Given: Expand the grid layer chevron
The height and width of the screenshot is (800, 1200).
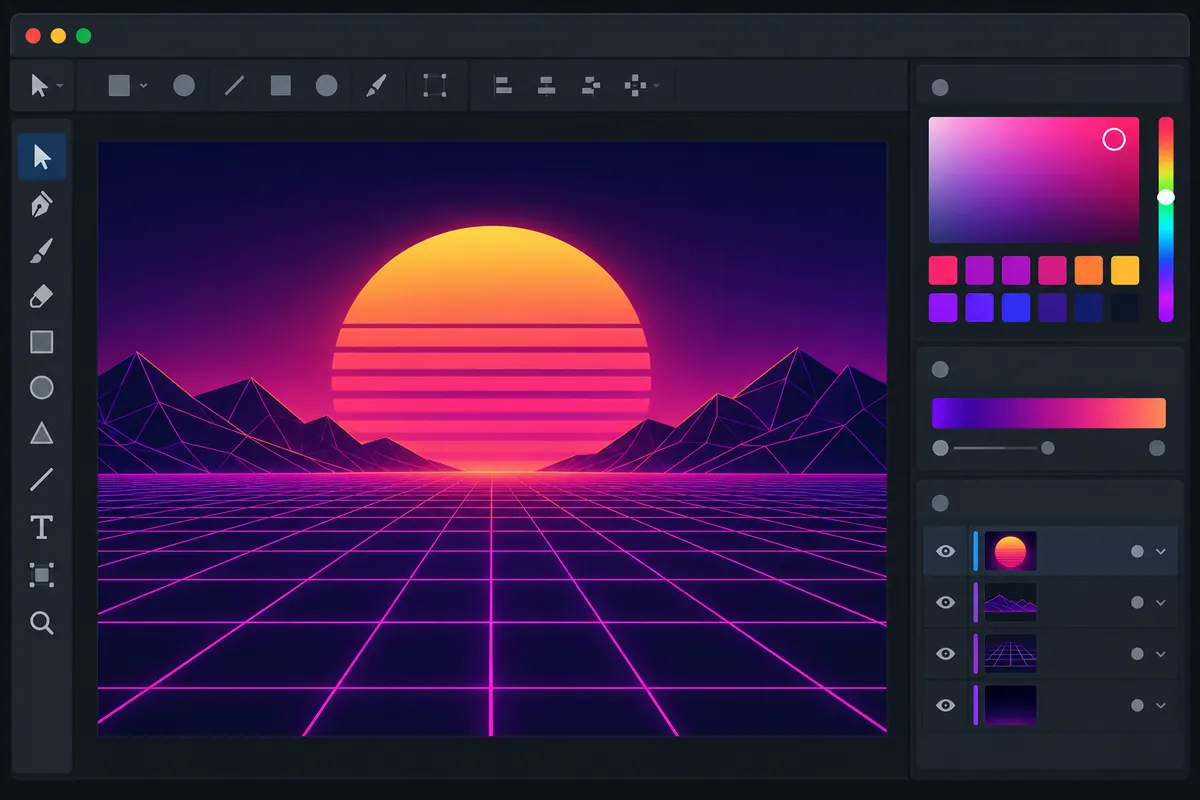Looking at the screenshot, I should [x=1161, y=654].
